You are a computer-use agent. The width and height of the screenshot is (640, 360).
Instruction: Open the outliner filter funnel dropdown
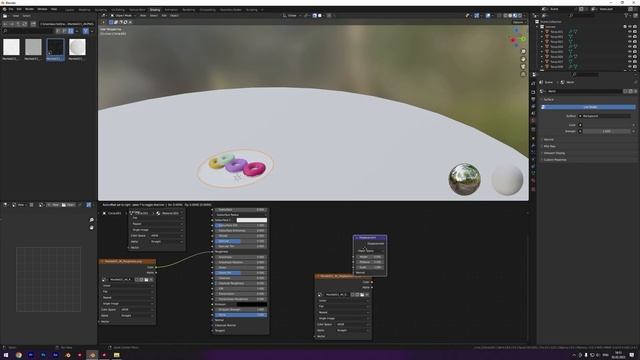[x=627, y=16]
